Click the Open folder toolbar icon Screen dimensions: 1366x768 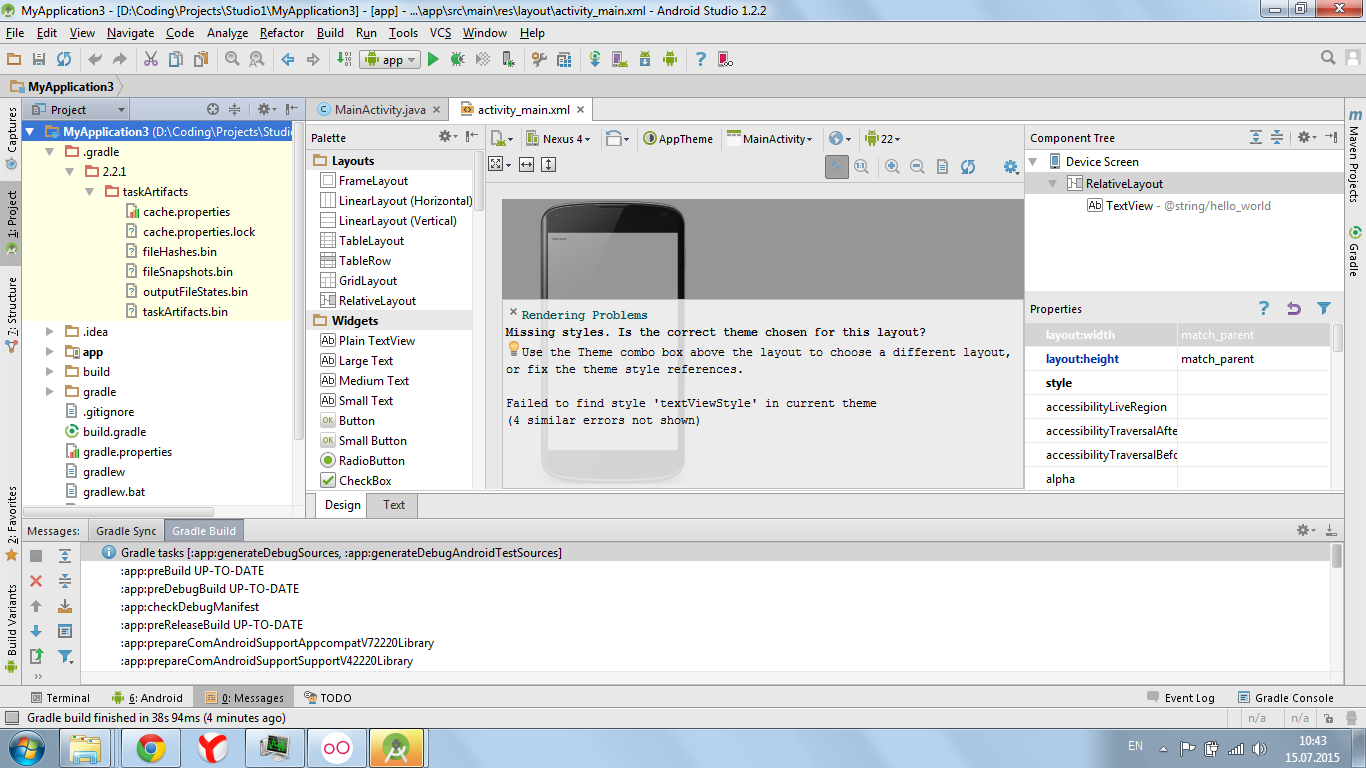point(14,60)
